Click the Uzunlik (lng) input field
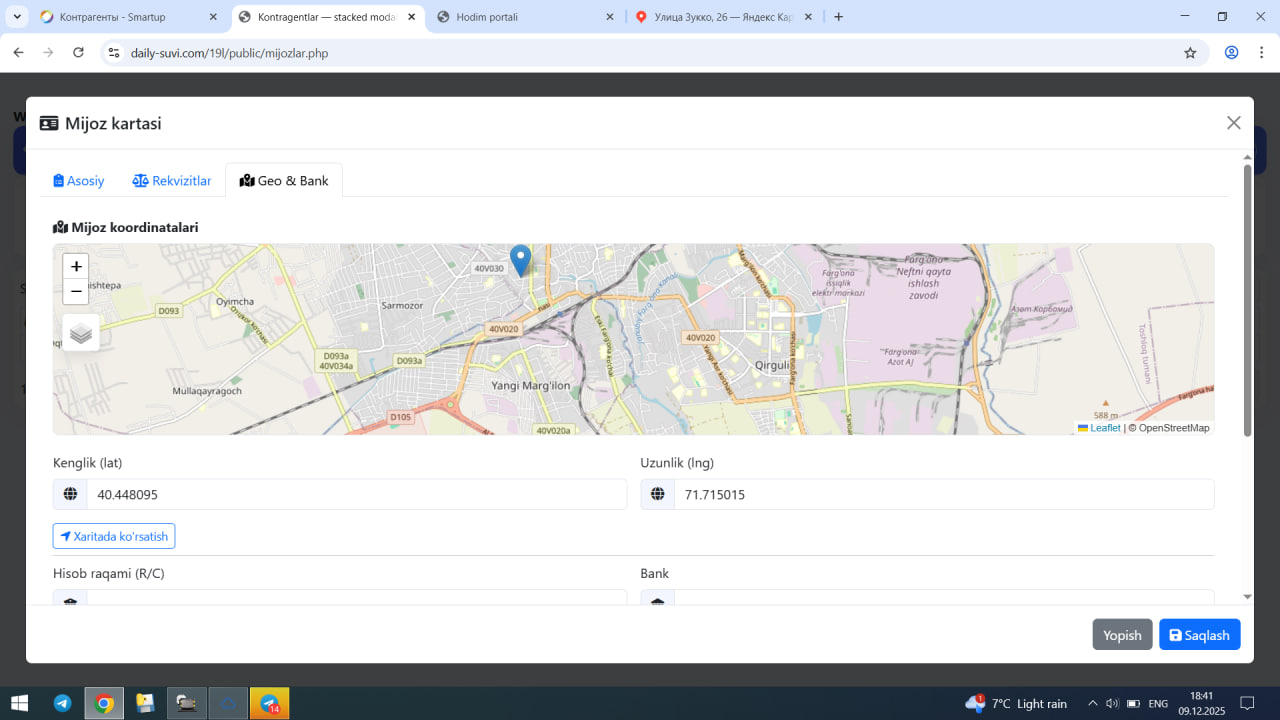The width and height of the screenshot is (1280, 720). pos(943,494)
